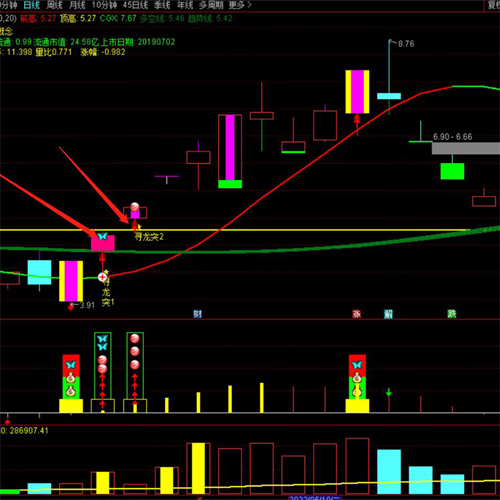This screenshot has height=500, width=500.
Task: Click the blue 财 marker
Action: [x=198, y=314]
